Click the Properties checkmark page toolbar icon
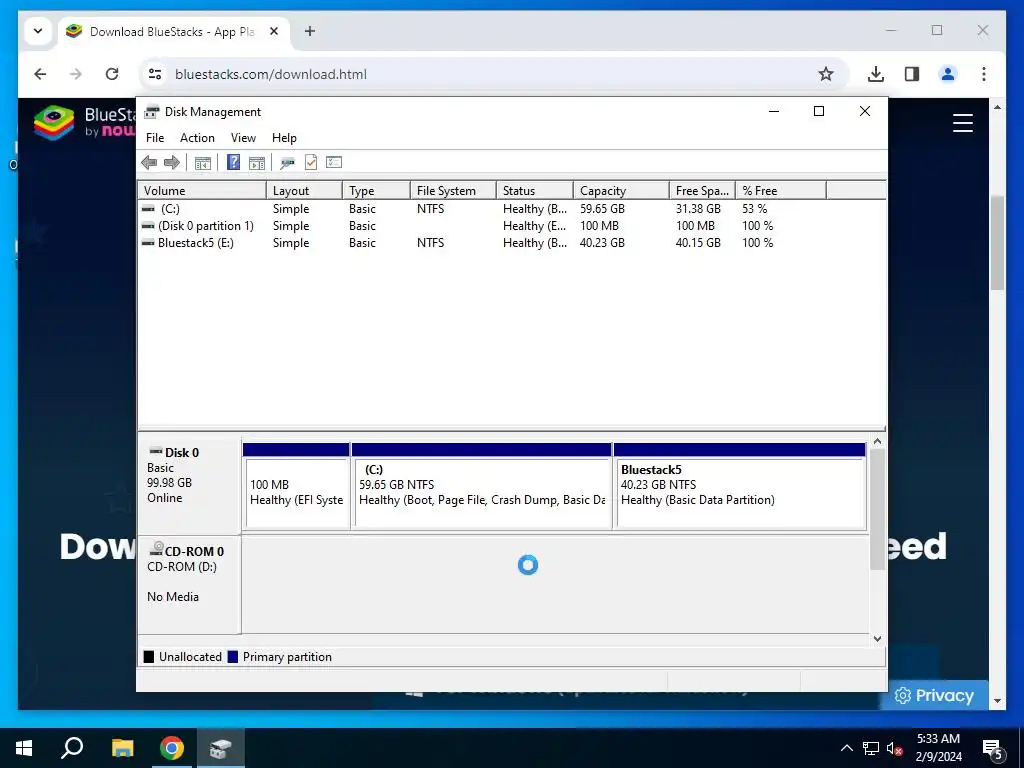Screen dimensions: 1024x768 point(311,162)
